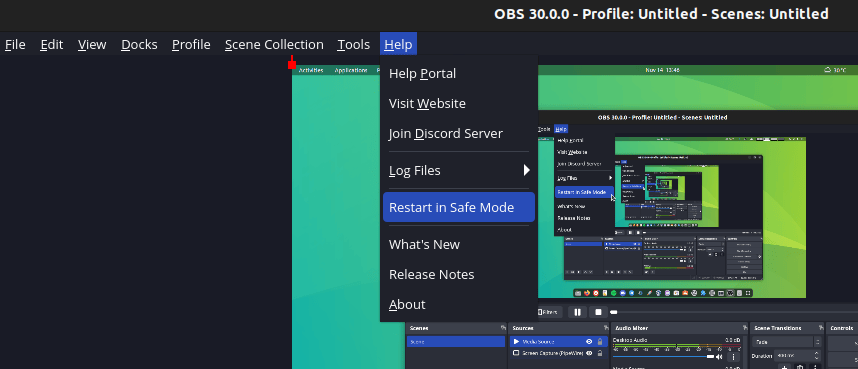Toggle visibility of Screen Capture (PipeWire) source
Viewport: 858px width, 369px height.
589,353
